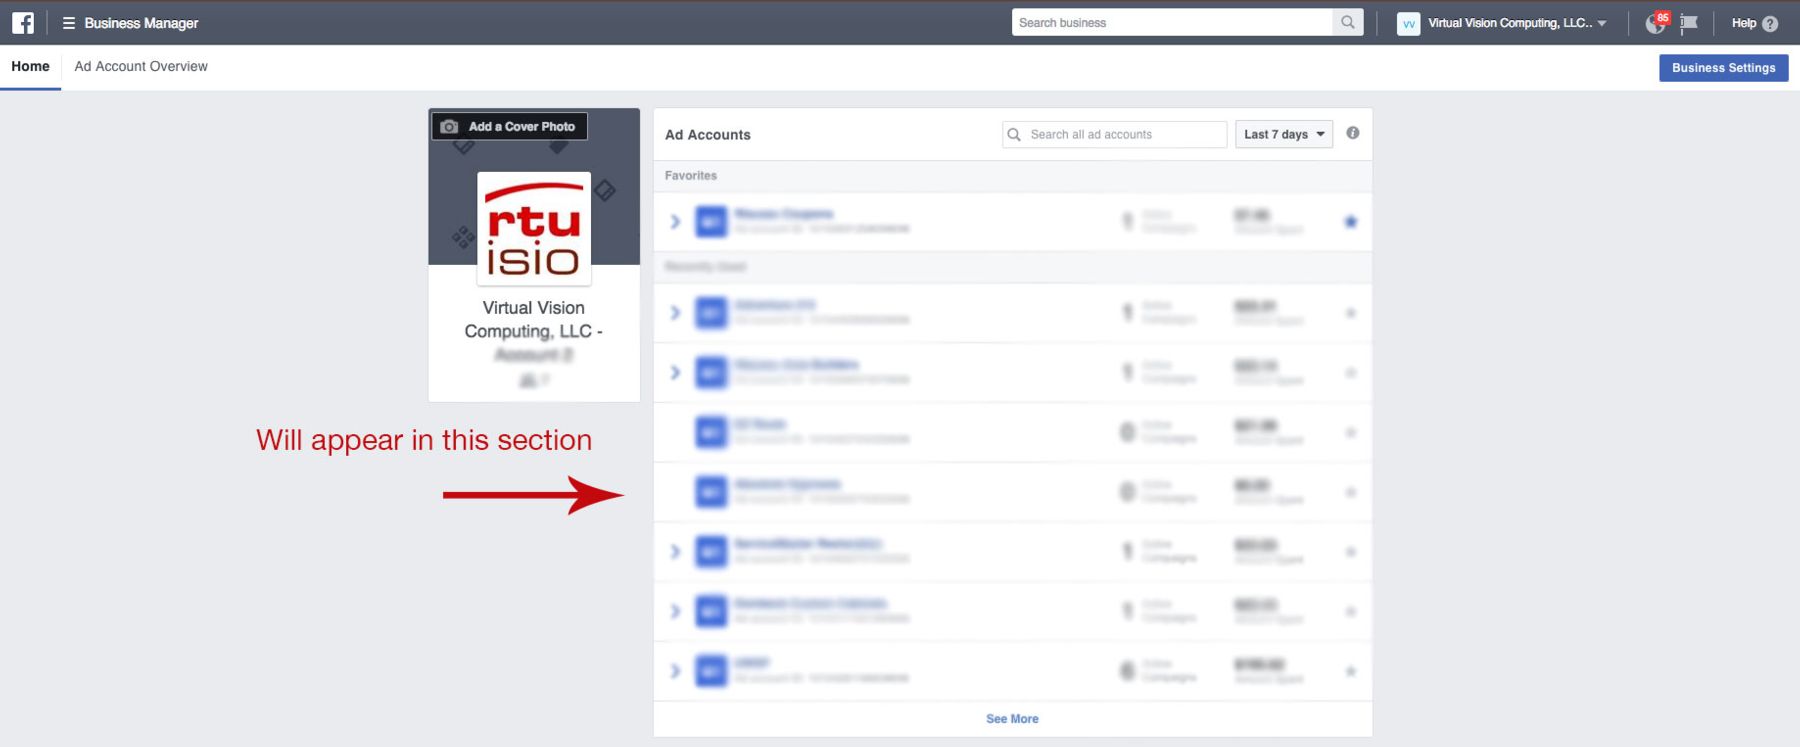This screenshot has width=1800, height=747.
Task: Click the Virtual Vision Computing, LLC name
Action: [x=533, y=319]
